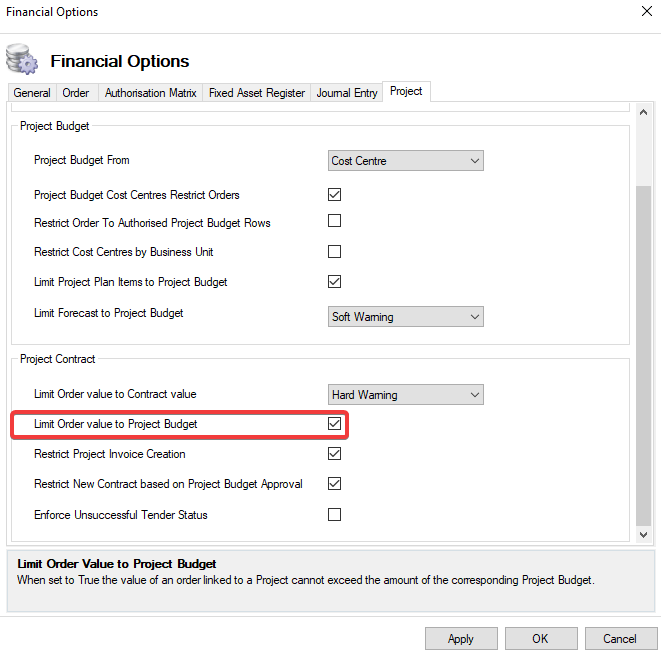Switch to the General tab
Viewport: 661px width, 657px height.
32,93
